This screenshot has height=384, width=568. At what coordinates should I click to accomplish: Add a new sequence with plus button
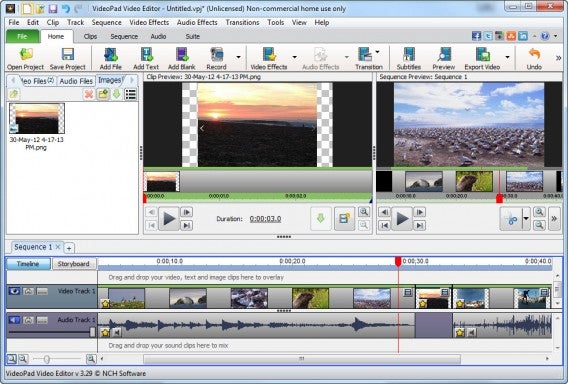pos(69,248)
